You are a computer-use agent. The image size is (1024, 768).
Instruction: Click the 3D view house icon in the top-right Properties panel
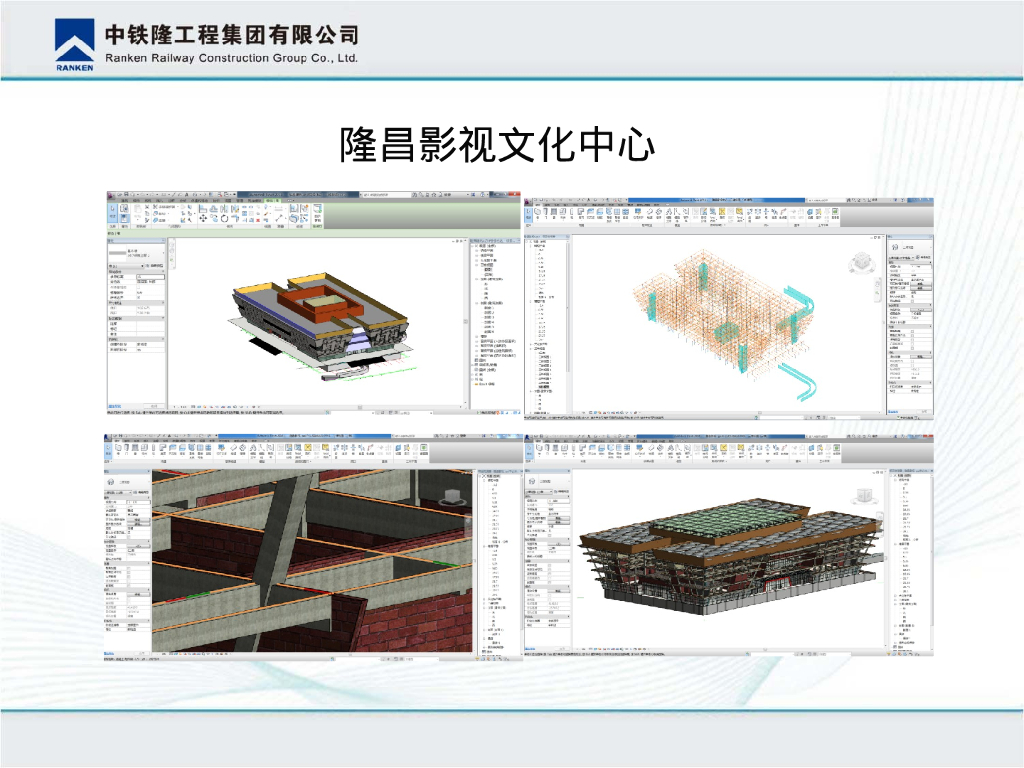pyautogui.click(x=895, y=248)
